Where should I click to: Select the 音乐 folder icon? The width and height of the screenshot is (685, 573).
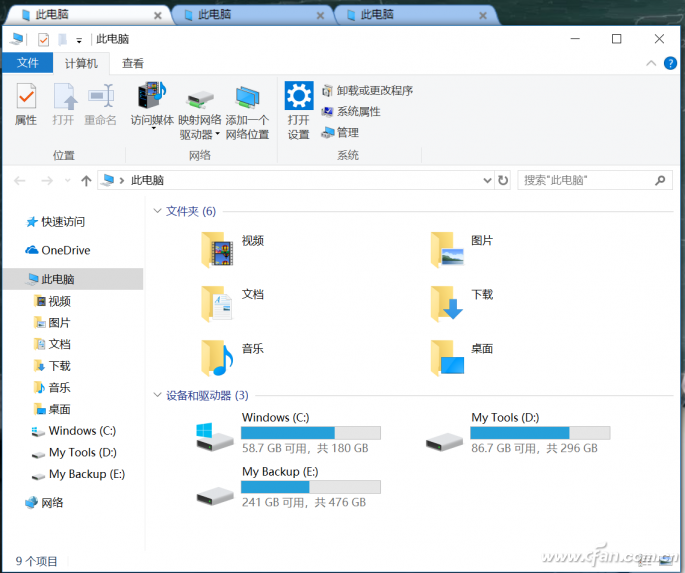[217, 357]
